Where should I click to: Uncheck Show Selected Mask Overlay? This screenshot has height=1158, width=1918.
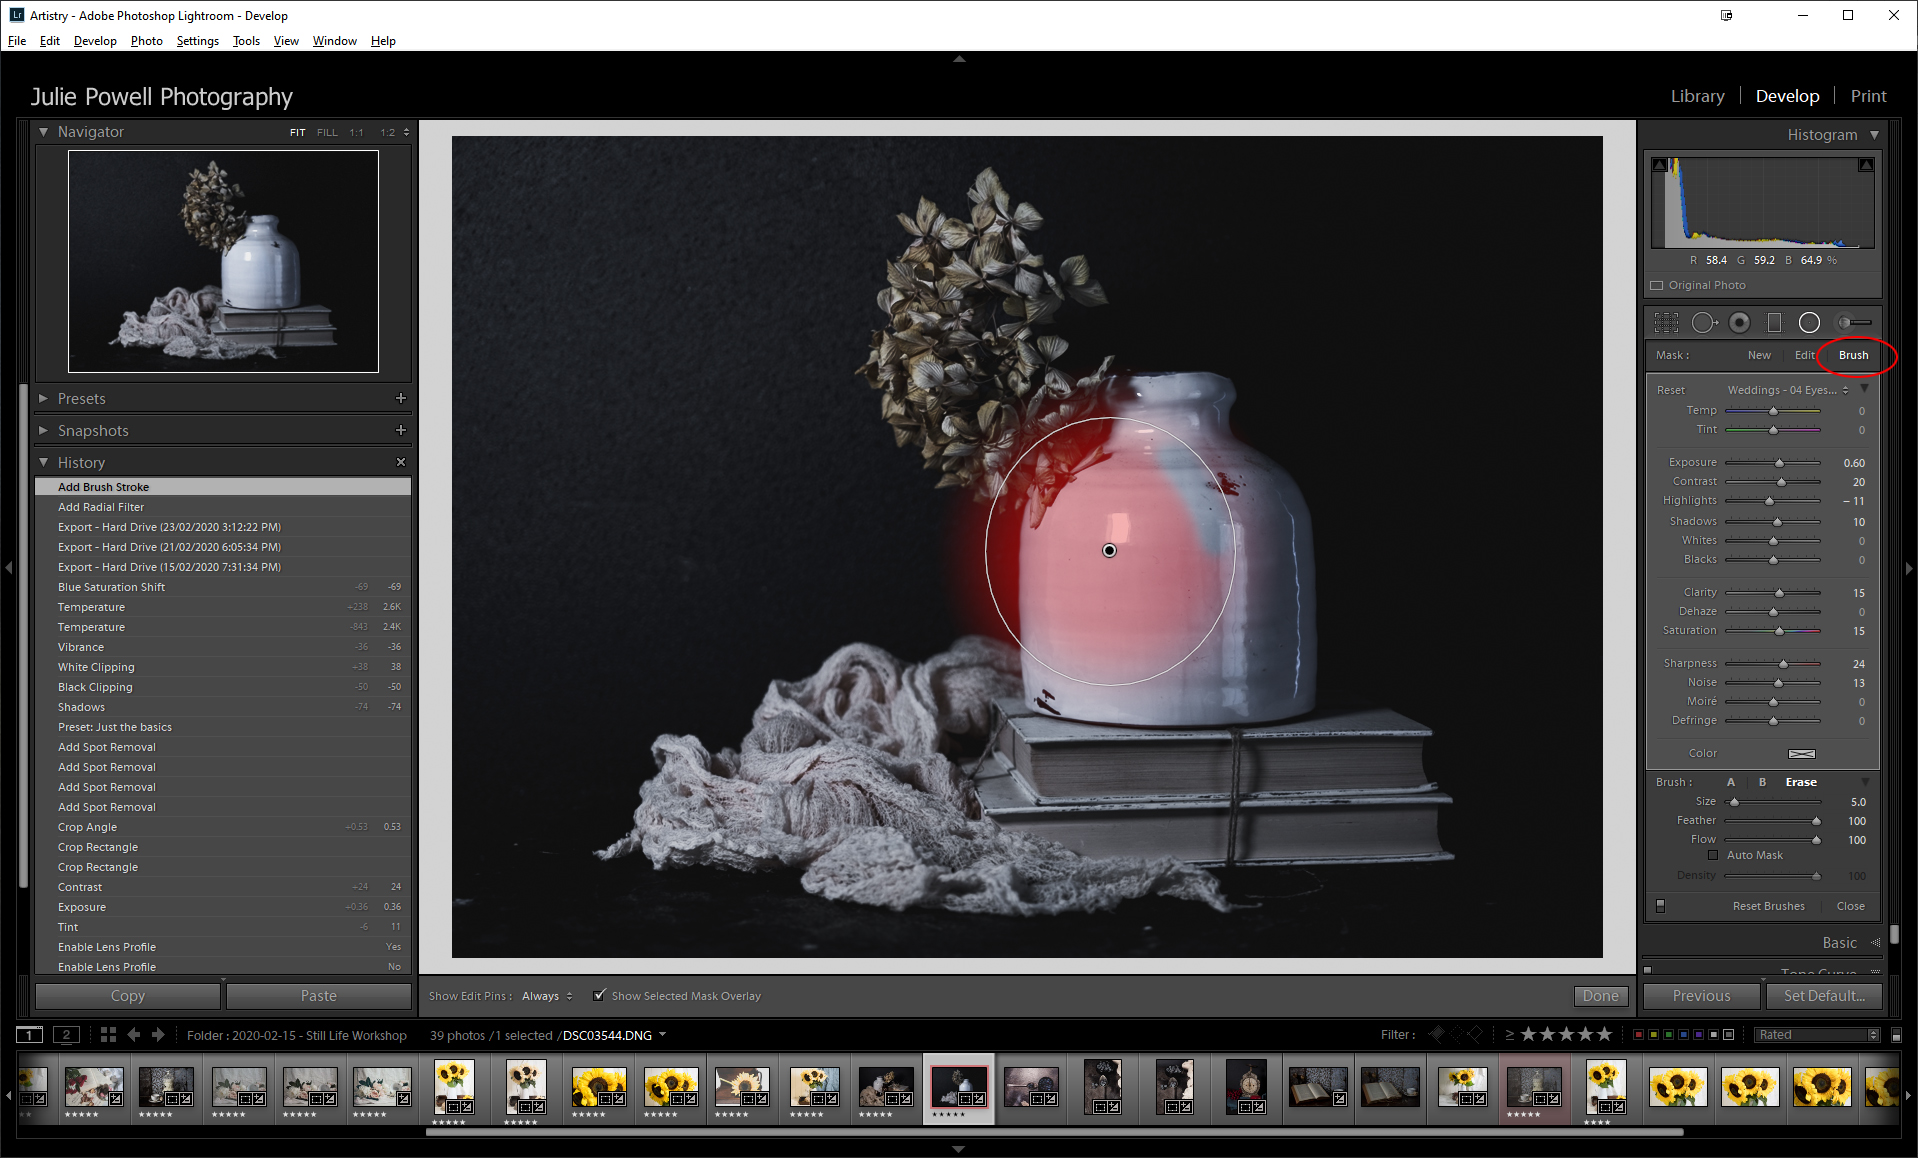click(x=599, y=995)
